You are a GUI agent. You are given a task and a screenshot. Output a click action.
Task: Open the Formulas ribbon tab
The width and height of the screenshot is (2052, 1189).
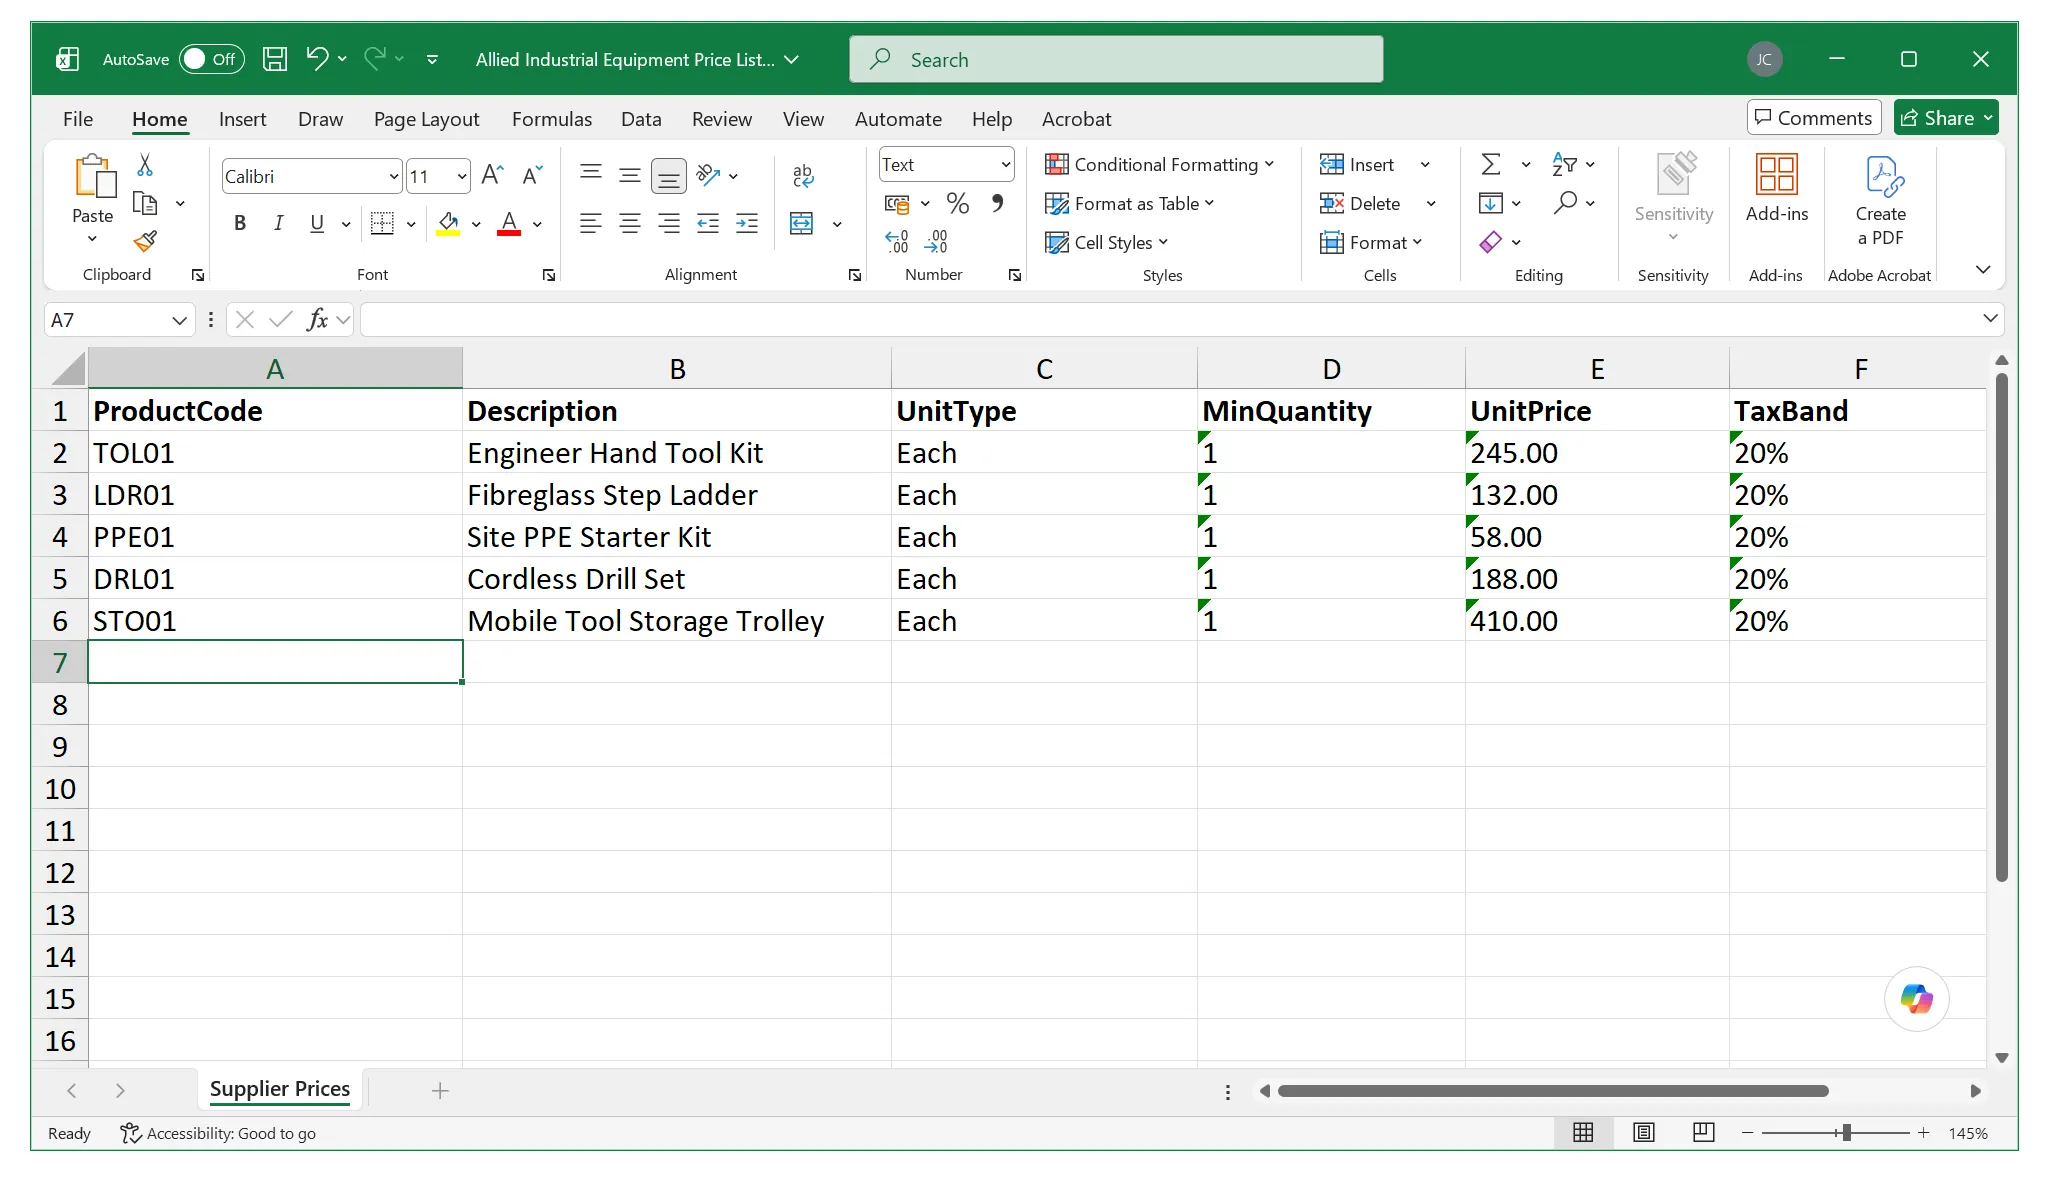pyautogui.click(x=552, y=119)
